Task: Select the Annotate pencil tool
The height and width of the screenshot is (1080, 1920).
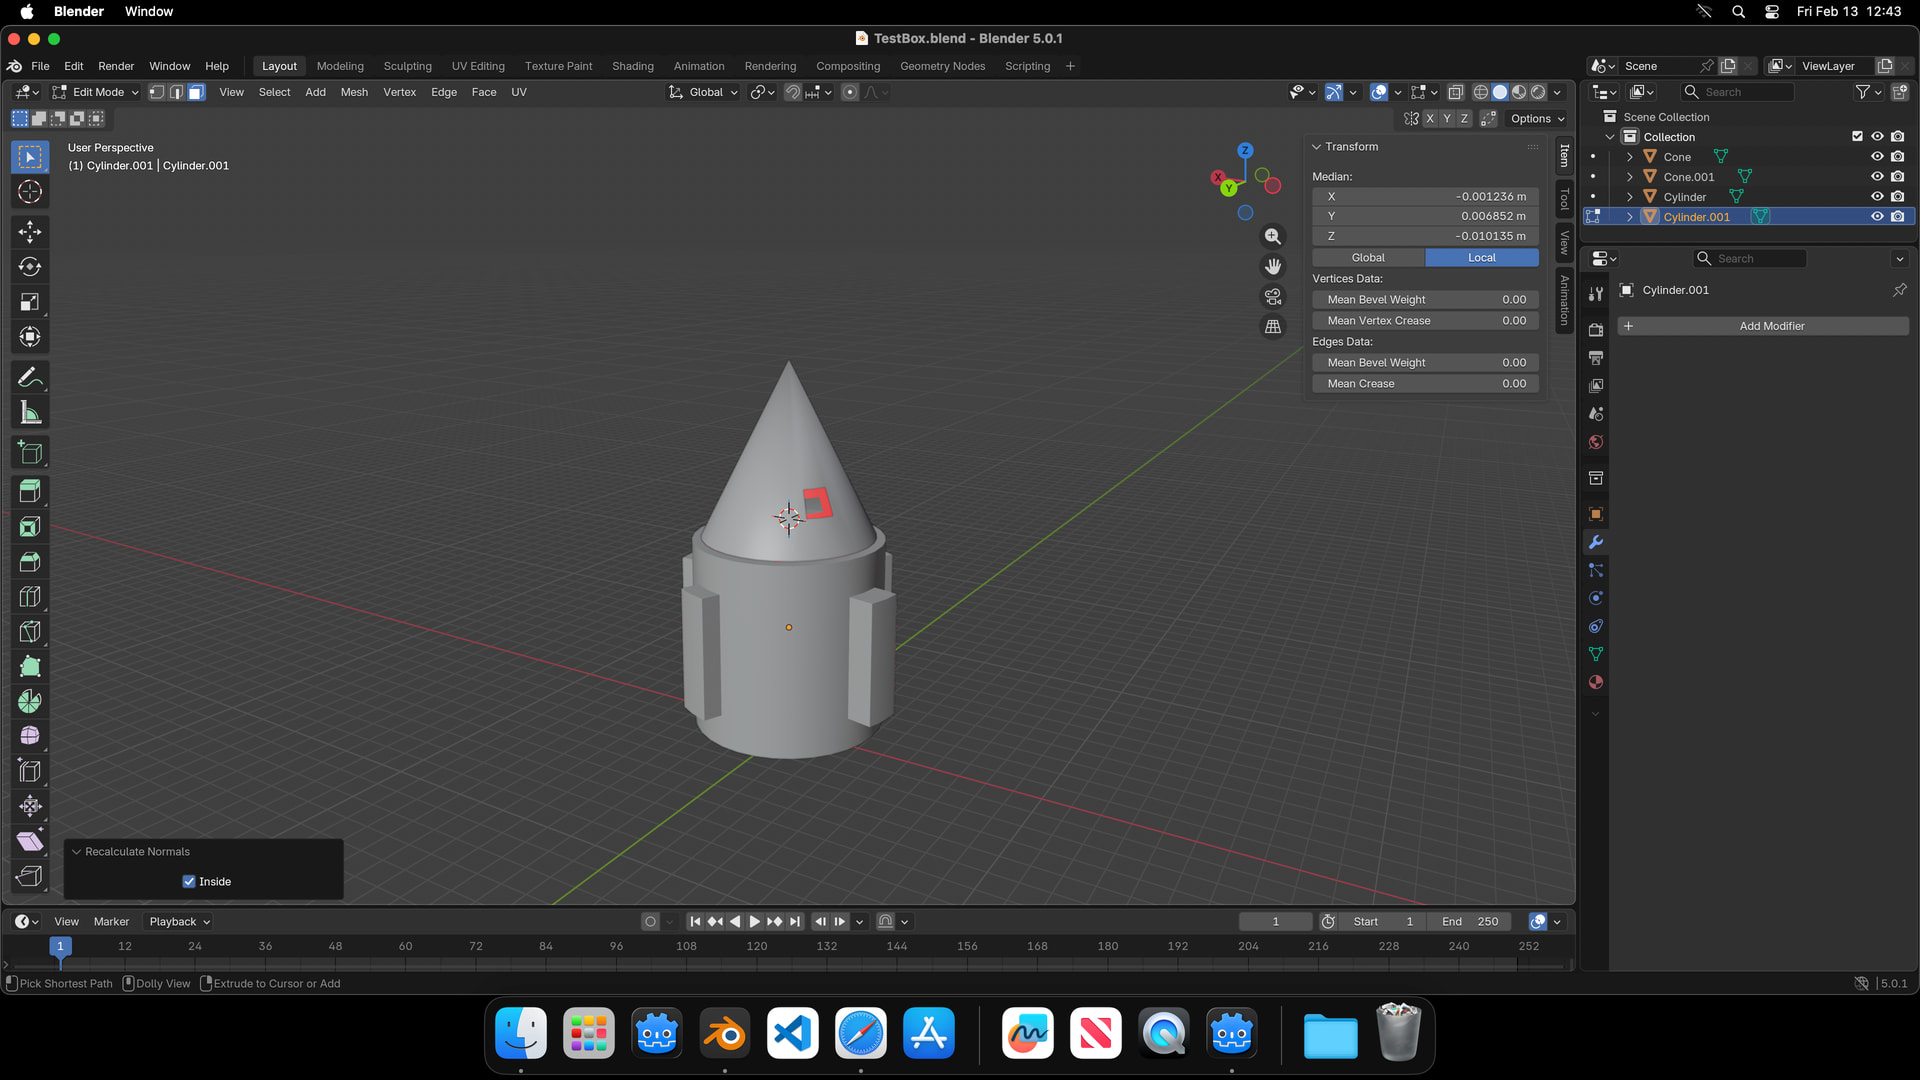Action: (30, 378)
